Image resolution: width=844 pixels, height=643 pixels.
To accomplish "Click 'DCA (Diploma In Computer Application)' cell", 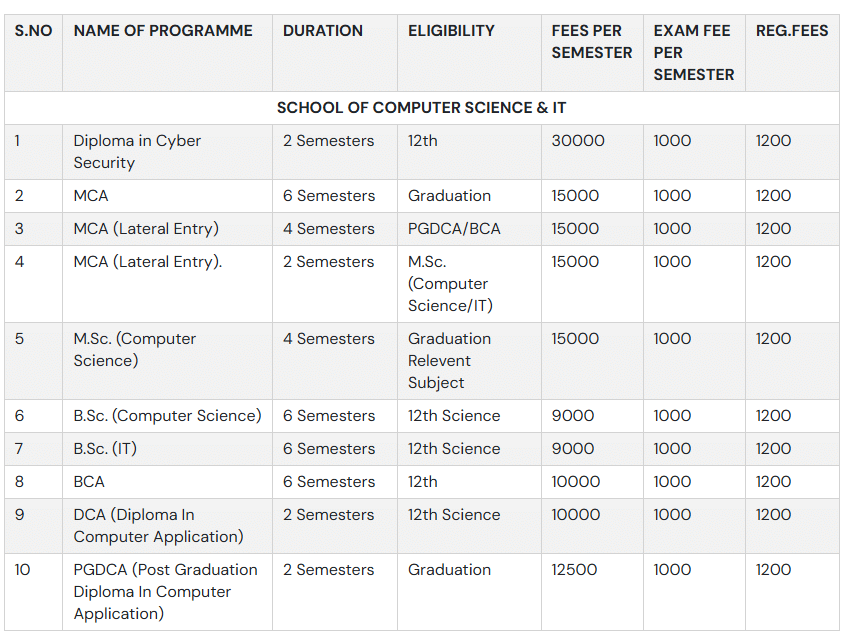I will [158, 526].
